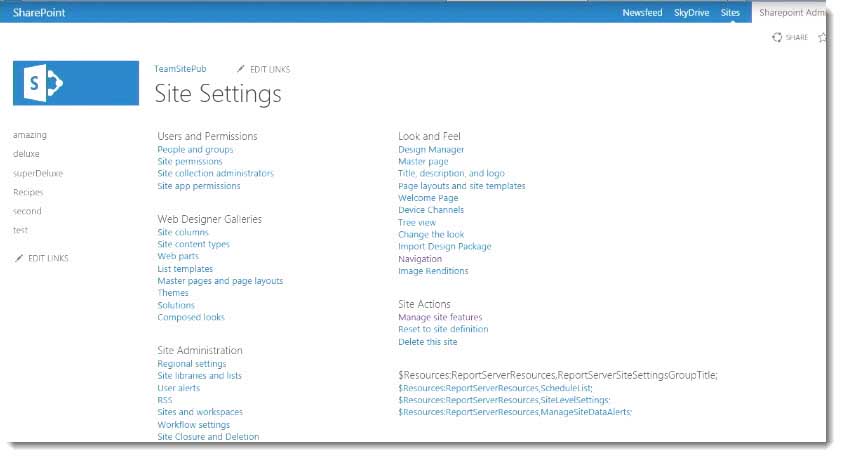Open the second sidebar link
841x457 pixels.
click(27, 211)
